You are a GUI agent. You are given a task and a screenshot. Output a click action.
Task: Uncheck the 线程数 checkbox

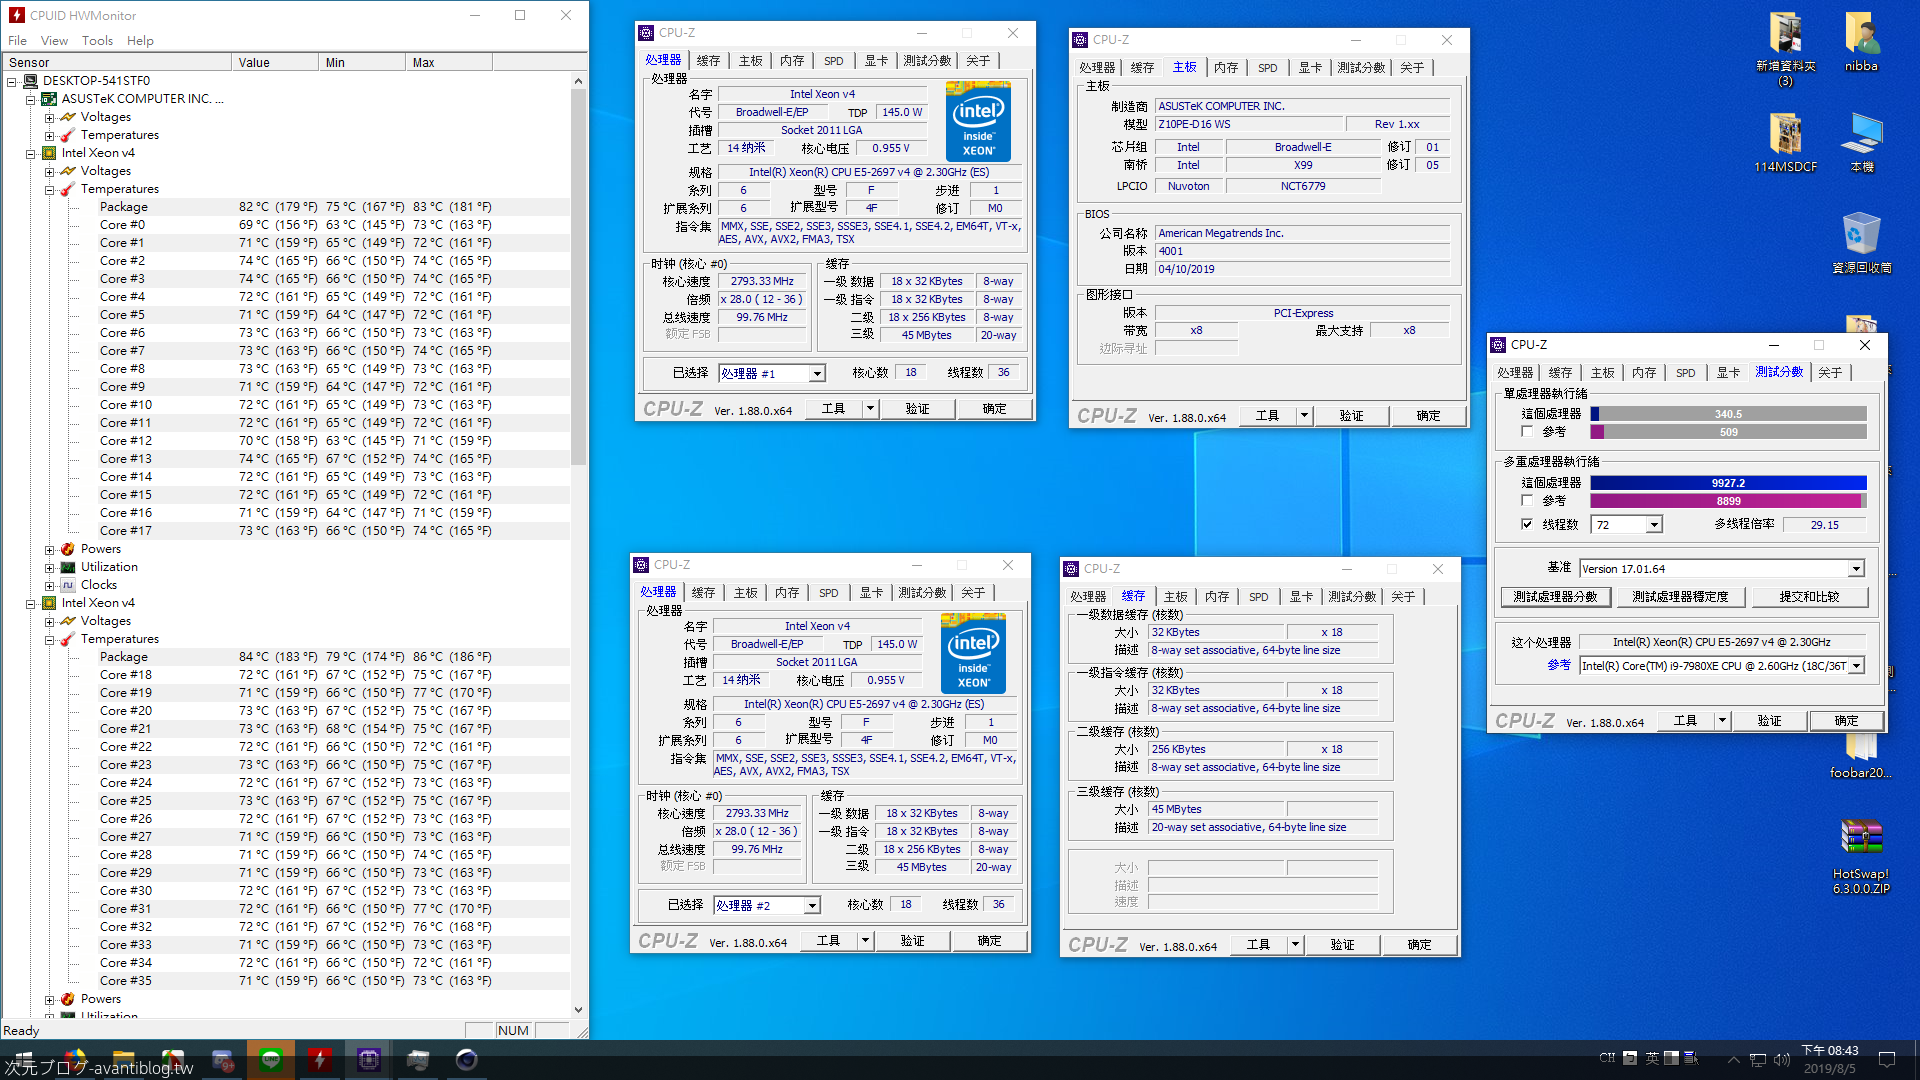point(1527,524)
